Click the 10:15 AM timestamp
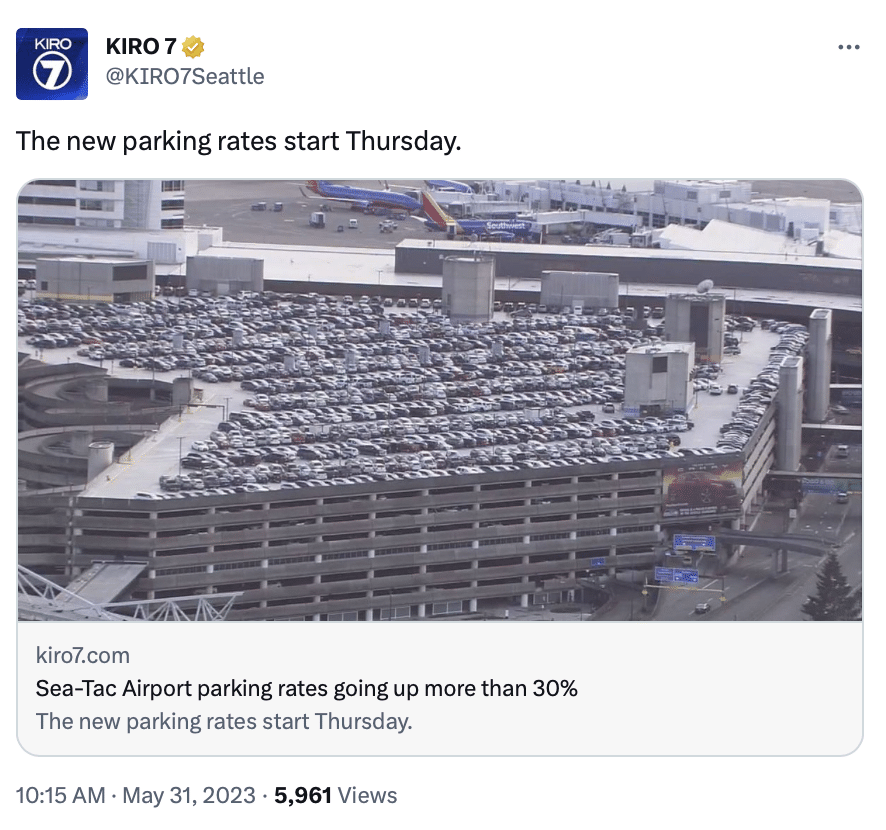The image size is (886, 830). 60,796
